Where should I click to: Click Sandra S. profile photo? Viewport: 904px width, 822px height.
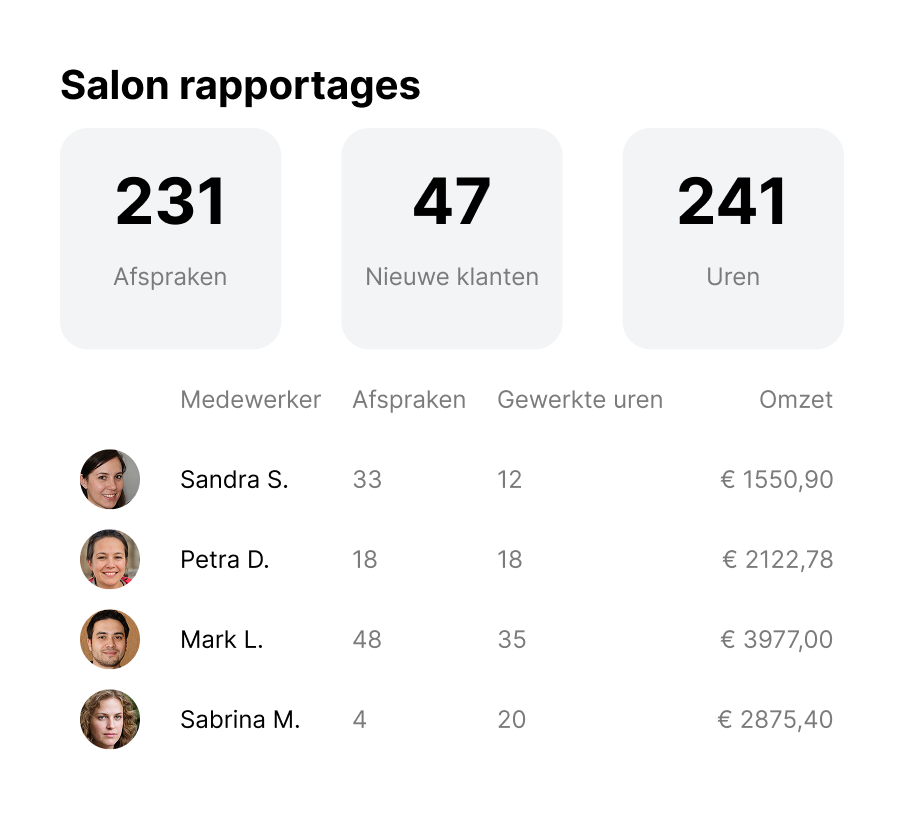[x=110, y=479]
